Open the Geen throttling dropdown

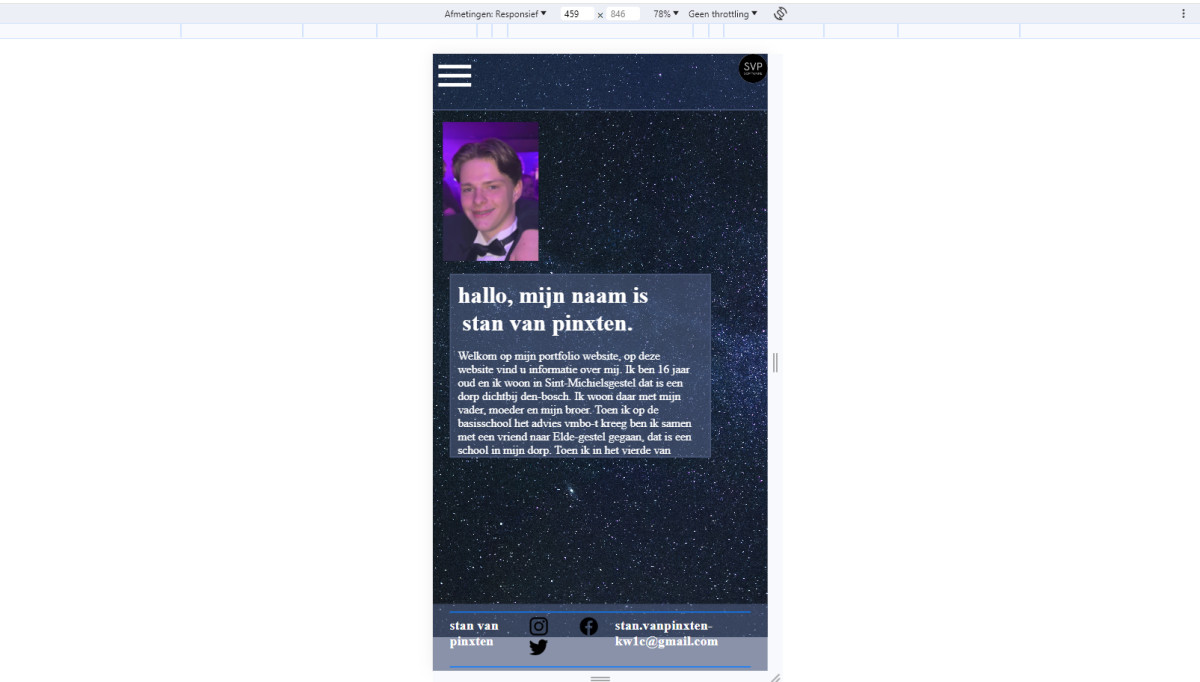723,14
